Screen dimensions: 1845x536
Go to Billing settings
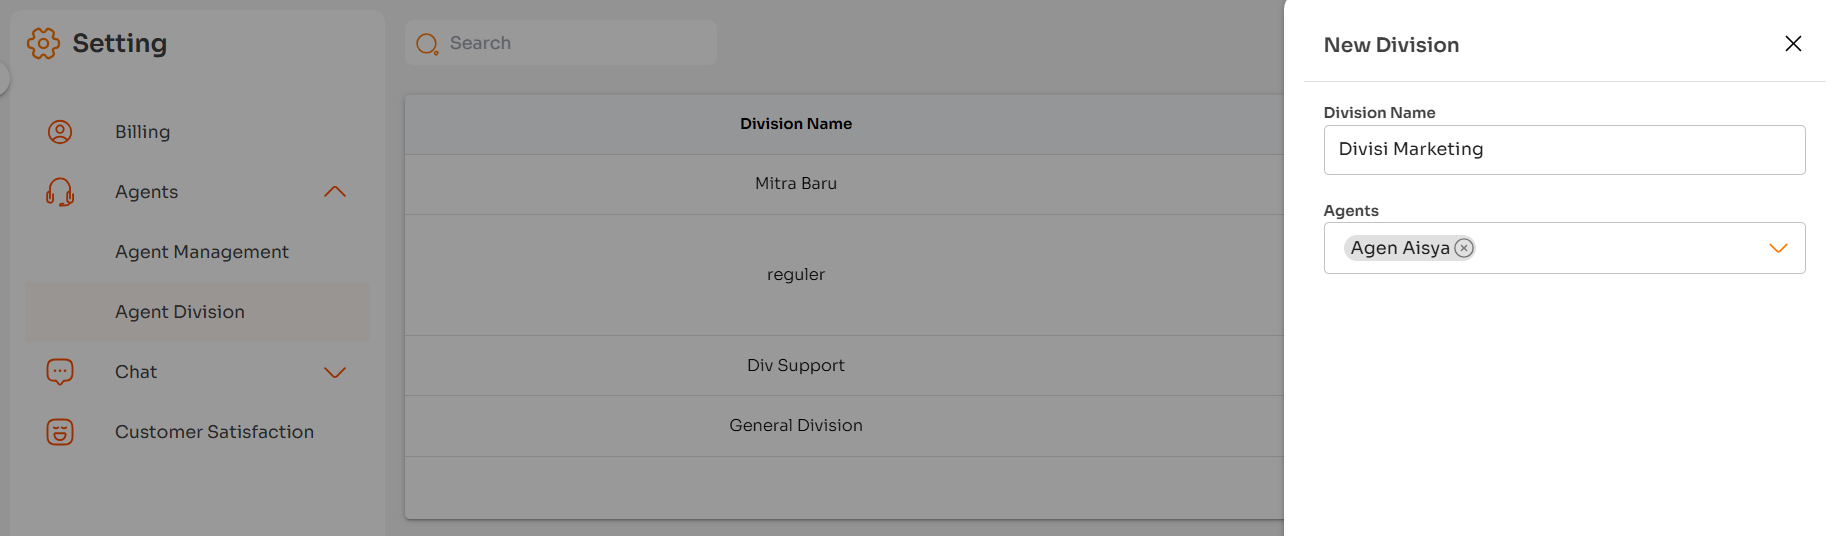(142, 132)
